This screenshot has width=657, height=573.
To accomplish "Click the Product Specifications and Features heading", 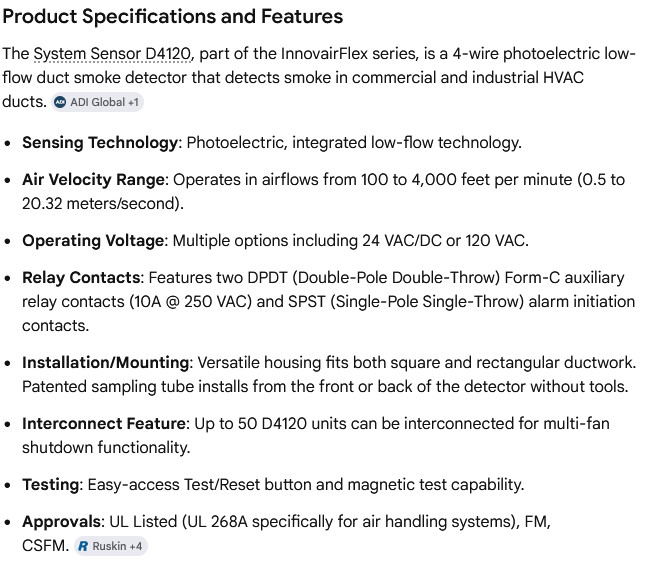I will click(173, 17).
